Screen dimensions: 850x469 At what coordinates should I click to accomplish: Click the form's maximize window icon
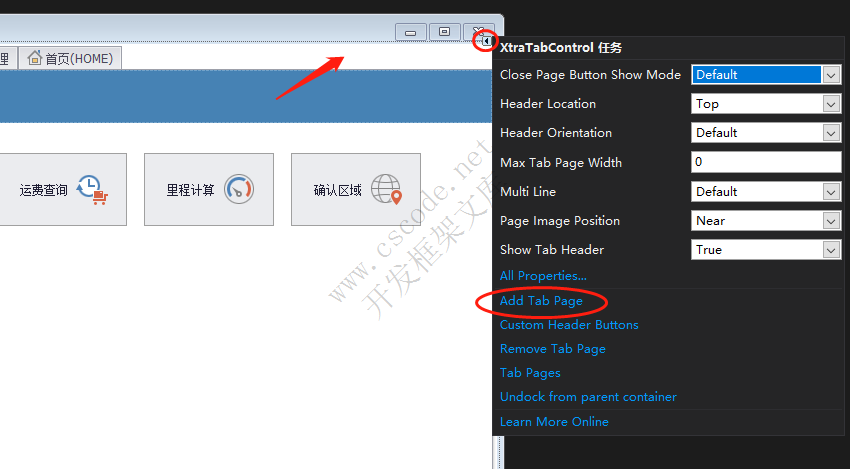coord(445,32)
